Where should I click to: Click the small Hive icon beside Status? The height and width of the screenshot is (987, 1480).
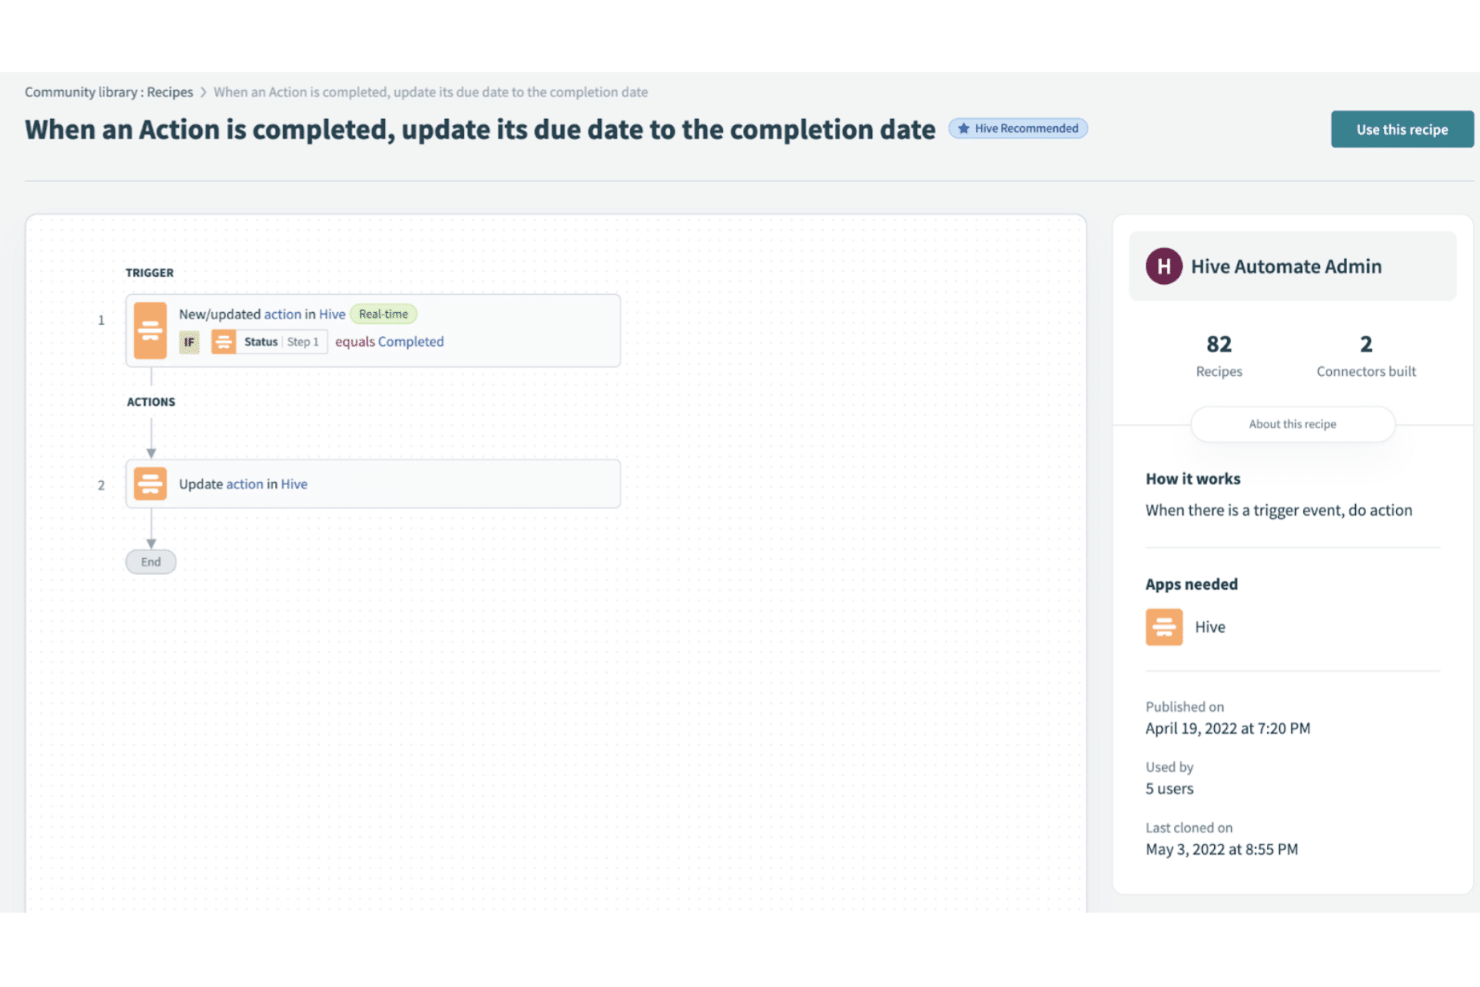[224, 342]
